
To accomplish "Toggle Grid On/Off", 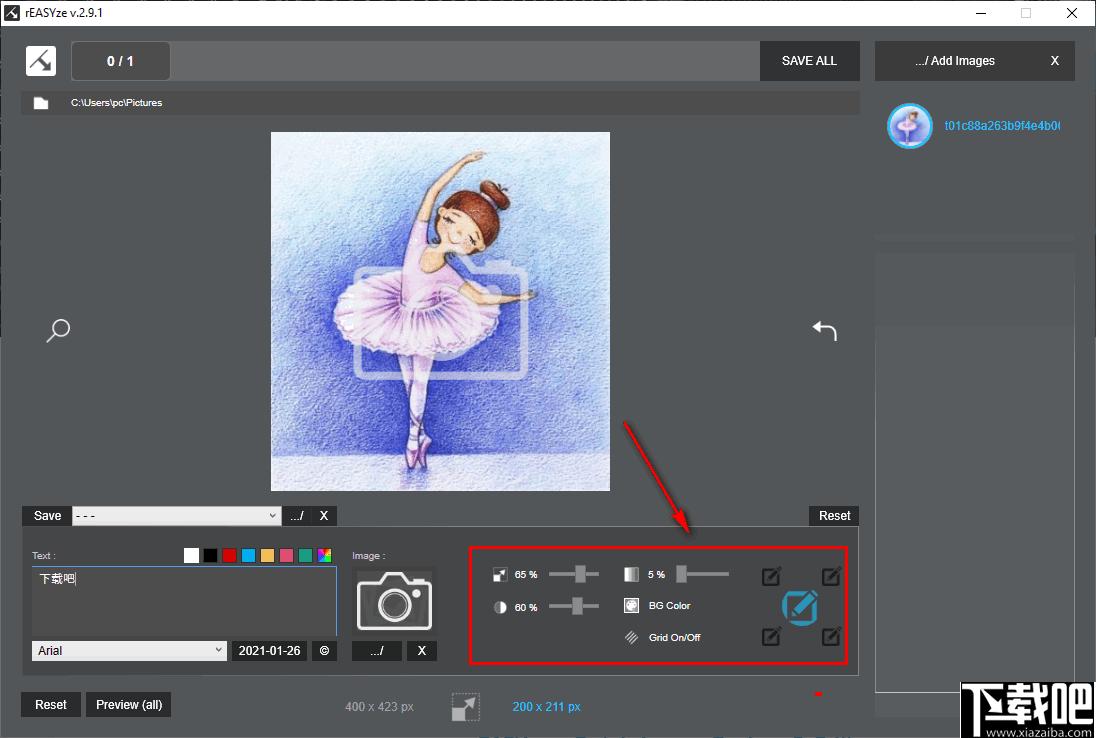I will point(675,637).
